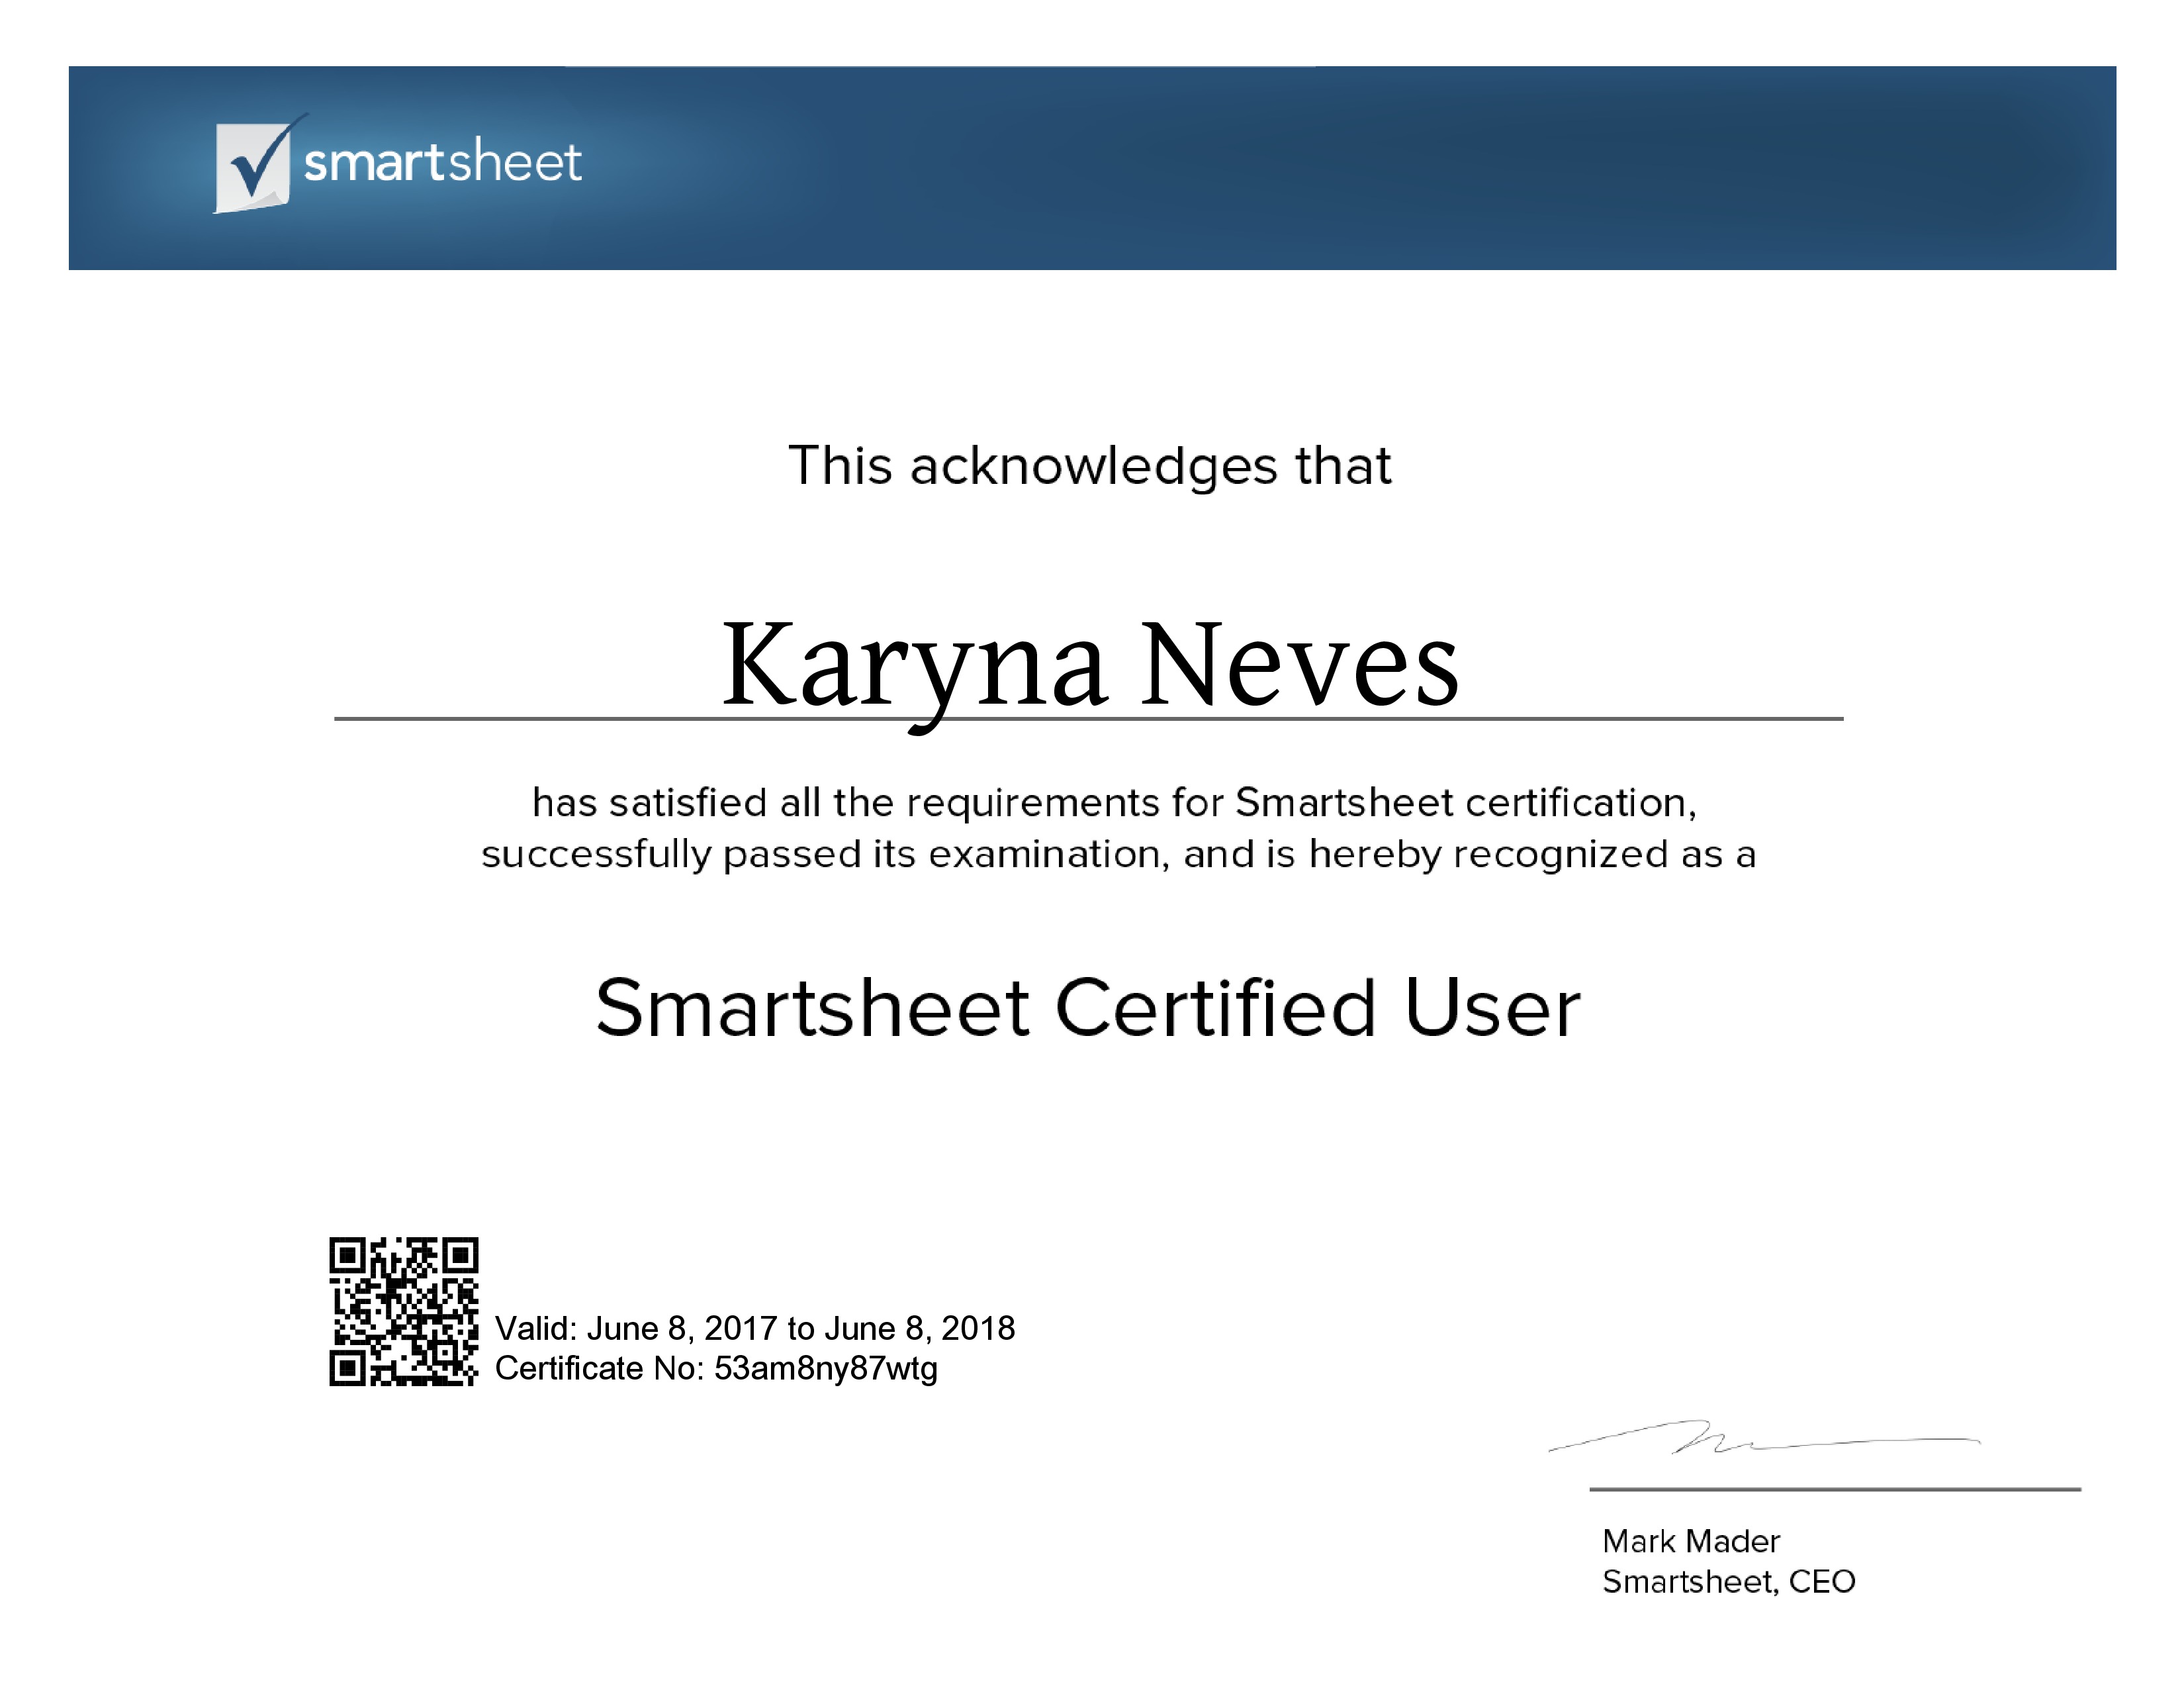This screenshot has height=1688, width=2184.
Task: Click the handwritten CEO signature
Action: (1764, 1437)
